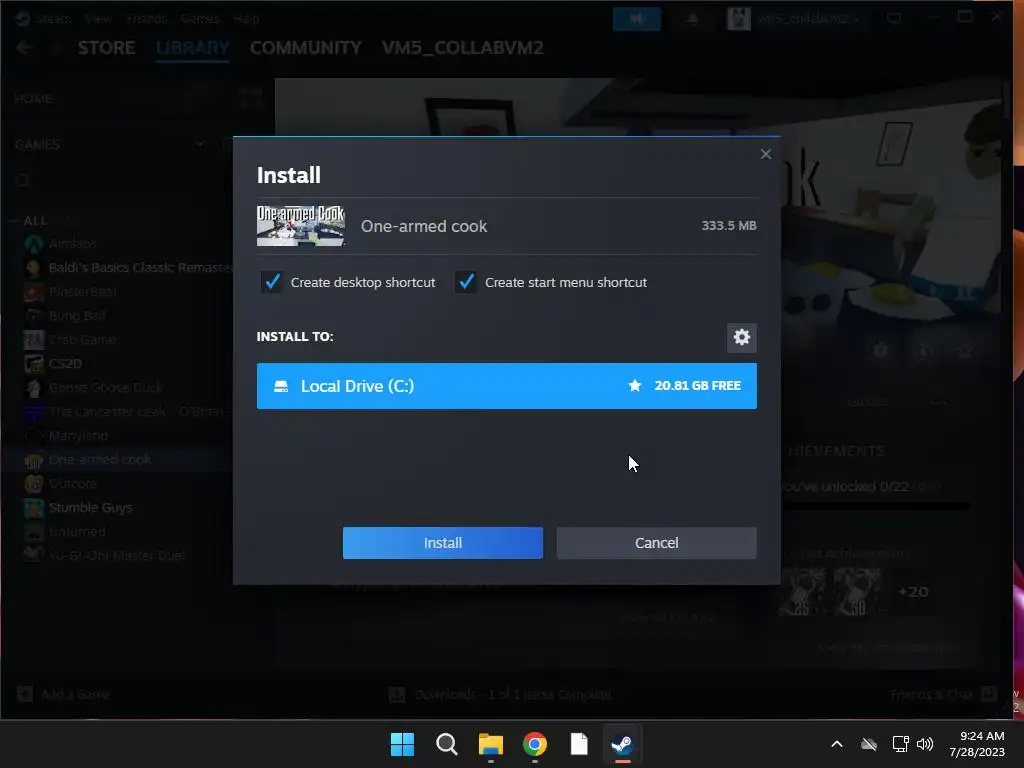
Task: Click the +20 more achievements badge
Action: coord(913,592)
